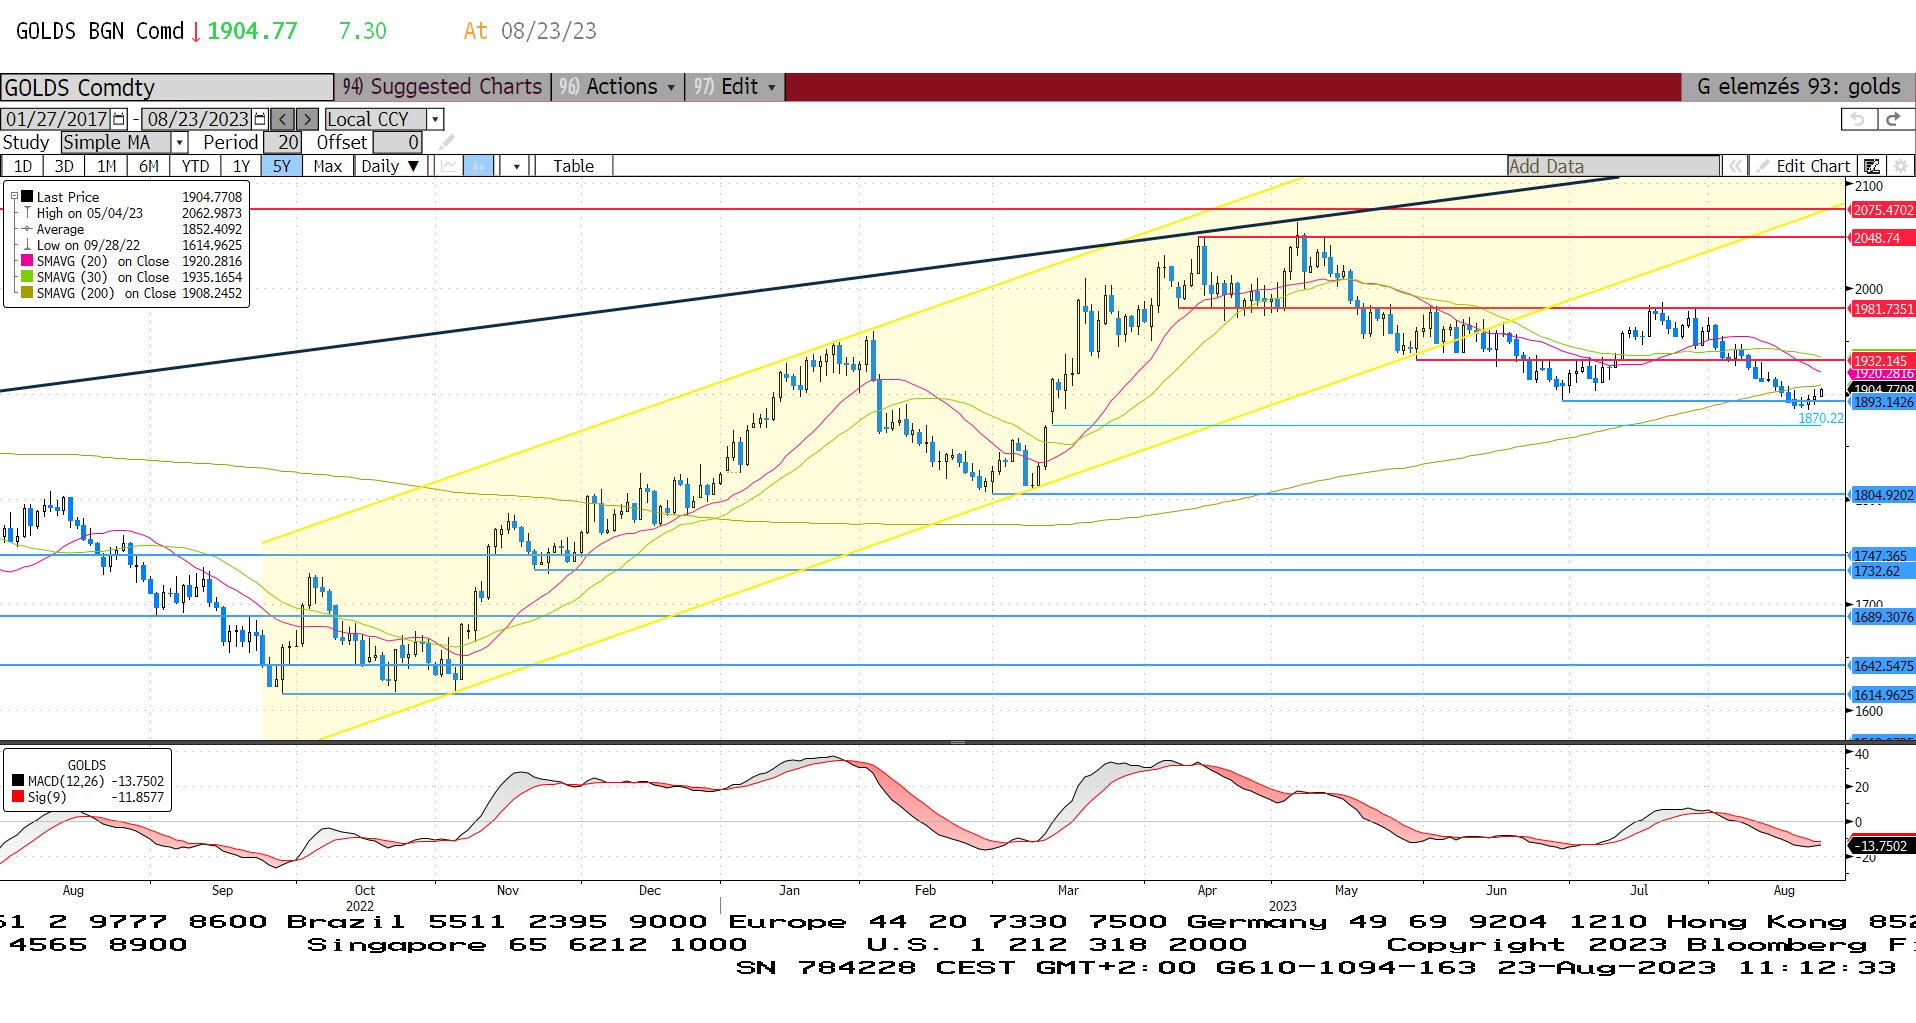Collapse panel with double-chevron icon
This screenshot has width=1916, height=1023.
coord(1735,166)
